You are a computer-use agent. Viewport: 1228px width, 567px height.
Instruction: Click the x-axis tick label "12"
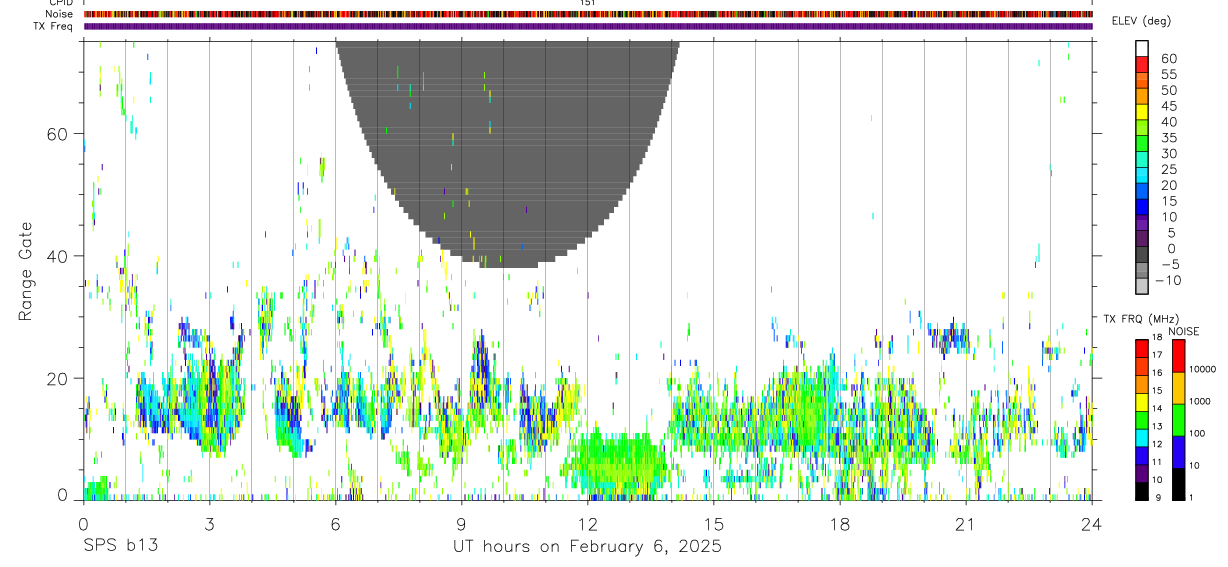[587, 523]
